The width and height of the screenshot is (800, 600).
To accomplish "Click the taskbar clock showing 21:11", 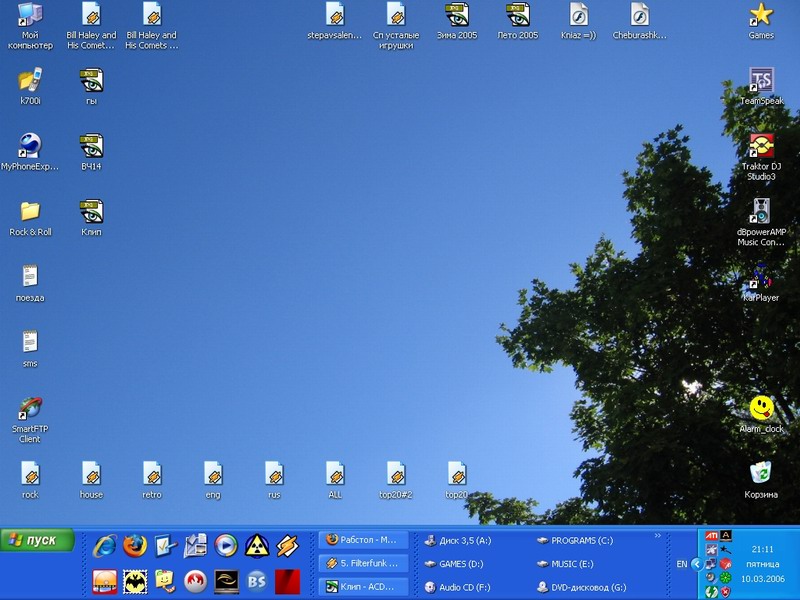I will [x=762, y=549].
